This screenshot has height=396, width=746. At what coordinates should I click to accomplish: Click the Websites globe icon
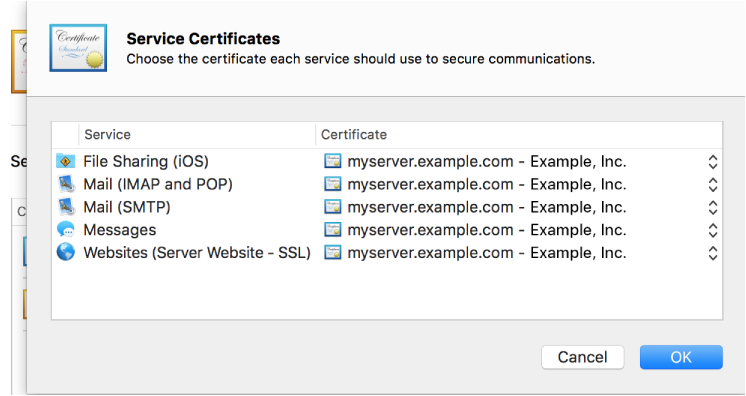click(x=65, y=252)
